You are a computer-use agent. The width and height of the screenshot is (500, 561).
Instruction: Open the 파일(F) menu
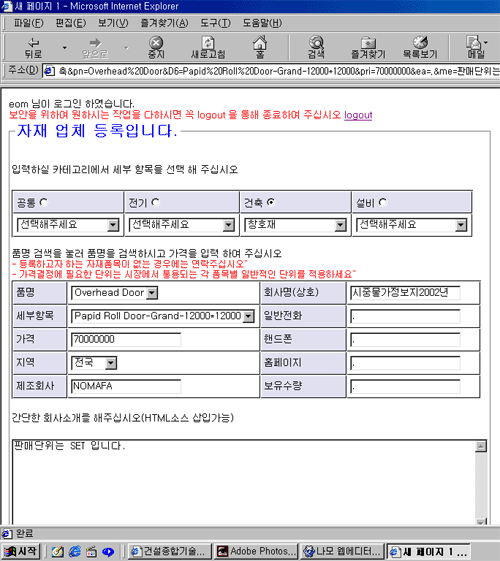pyautogui.click(x=29, y=23)
